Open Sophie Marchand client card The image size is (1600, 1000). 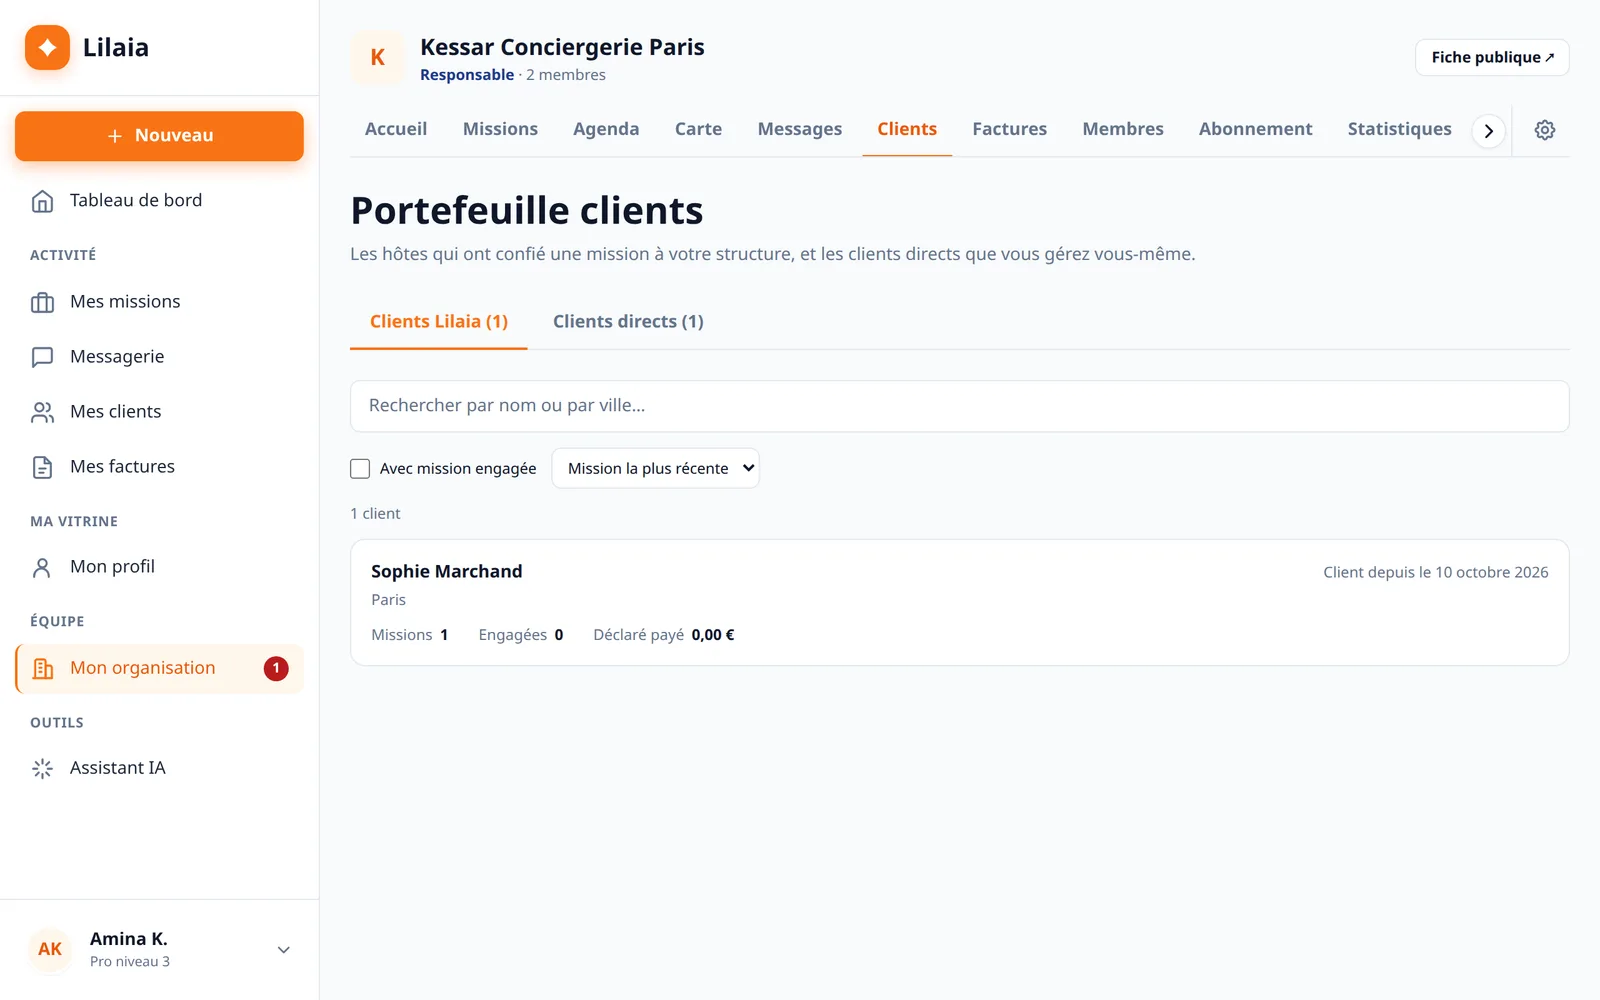[x=960, y=603]
